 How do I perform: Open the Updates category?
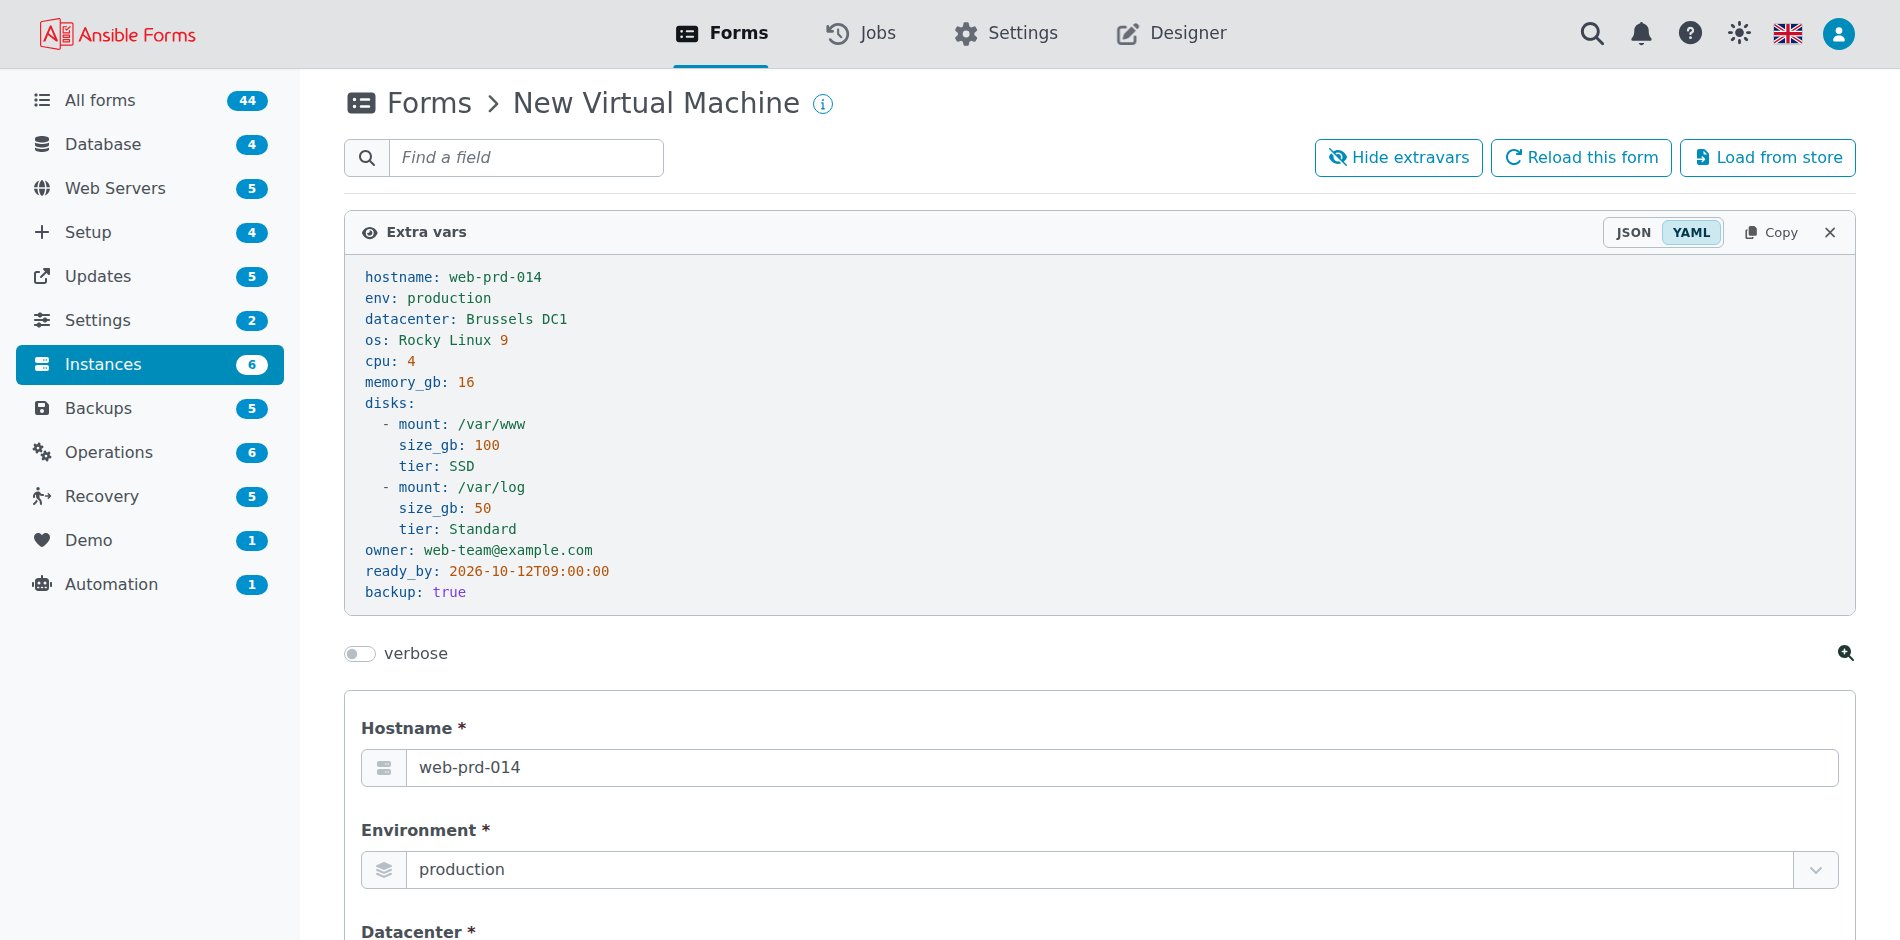(x=150, y=276)
